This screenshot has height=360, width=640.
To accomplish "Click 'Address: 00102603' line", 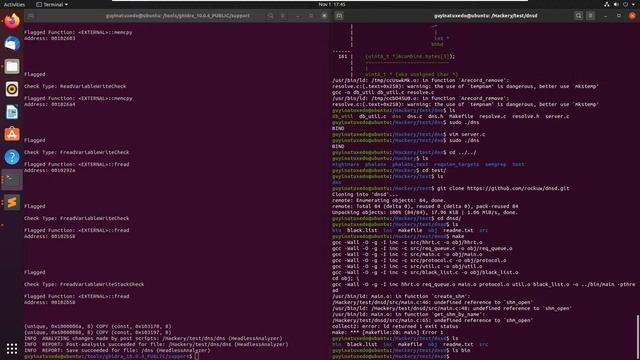I will point(49,38).
